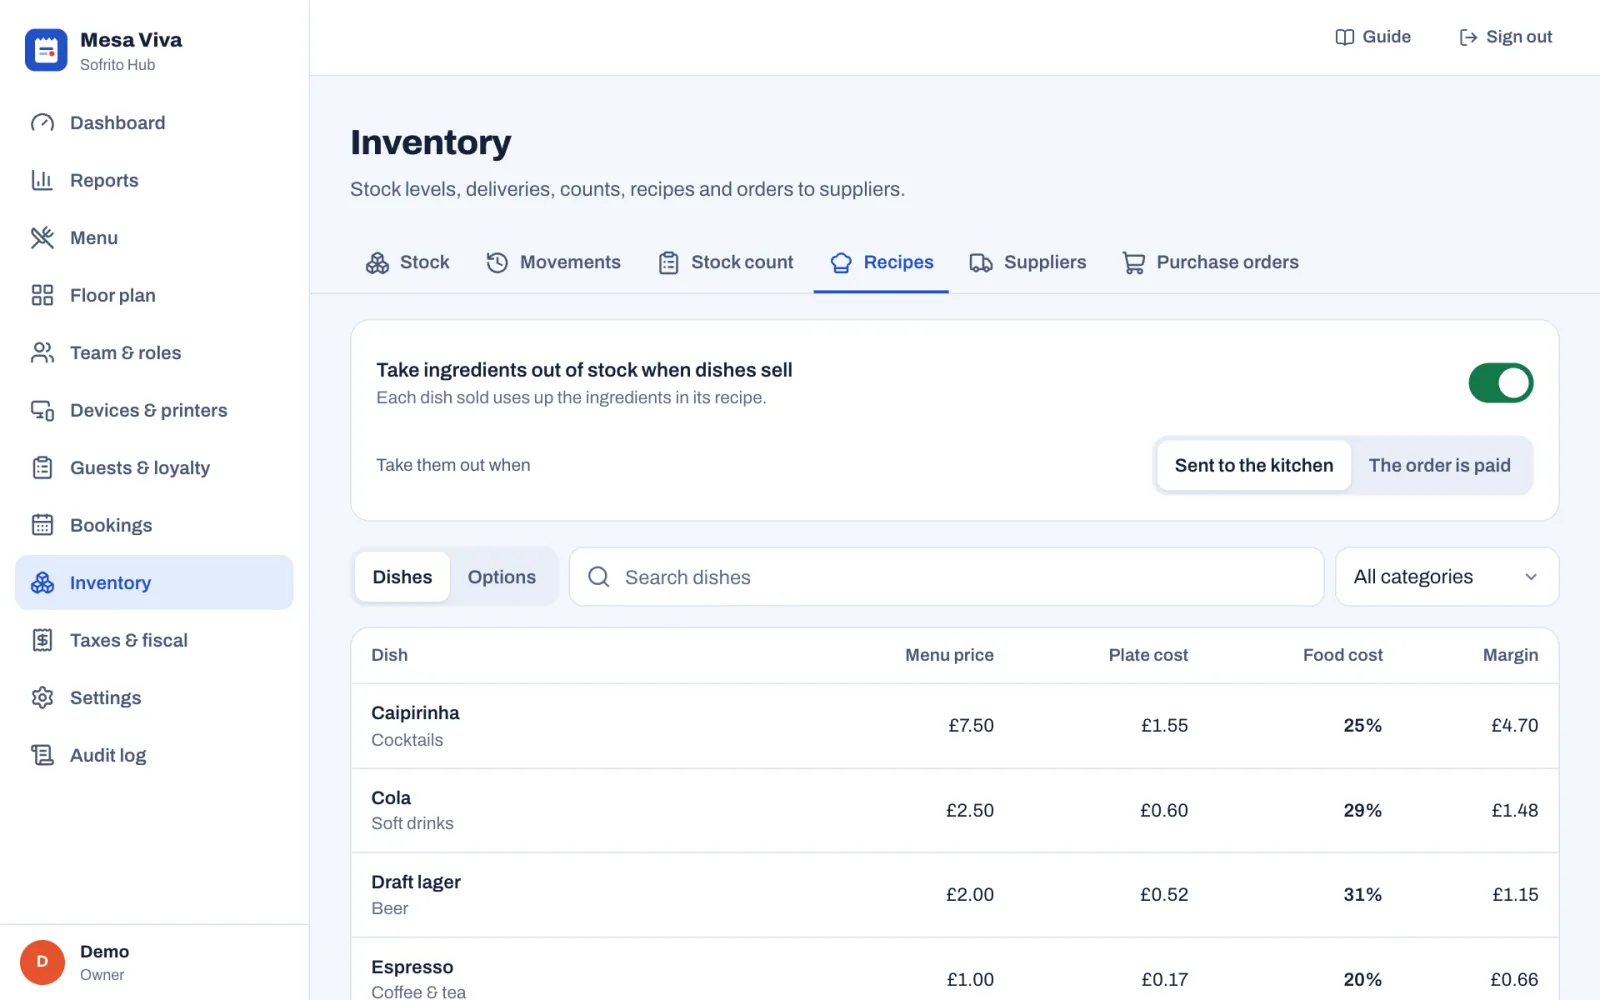Click the Menu crossed utensils icon
1600x1000 pixels.
coord(42,238)
